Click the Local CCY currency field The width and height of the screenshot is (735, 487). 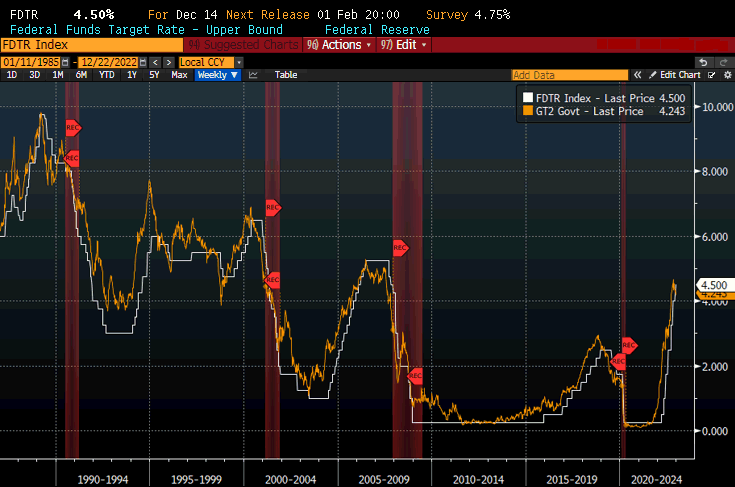click(206, 62)
